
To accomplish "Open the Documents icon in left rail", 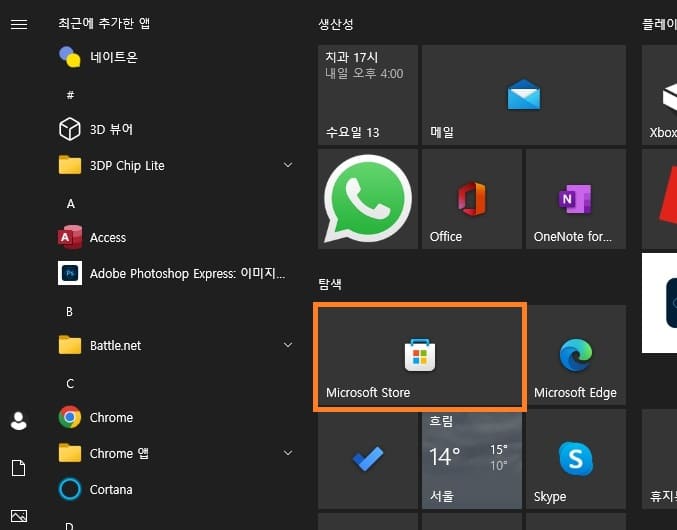I will coord(19,468).
